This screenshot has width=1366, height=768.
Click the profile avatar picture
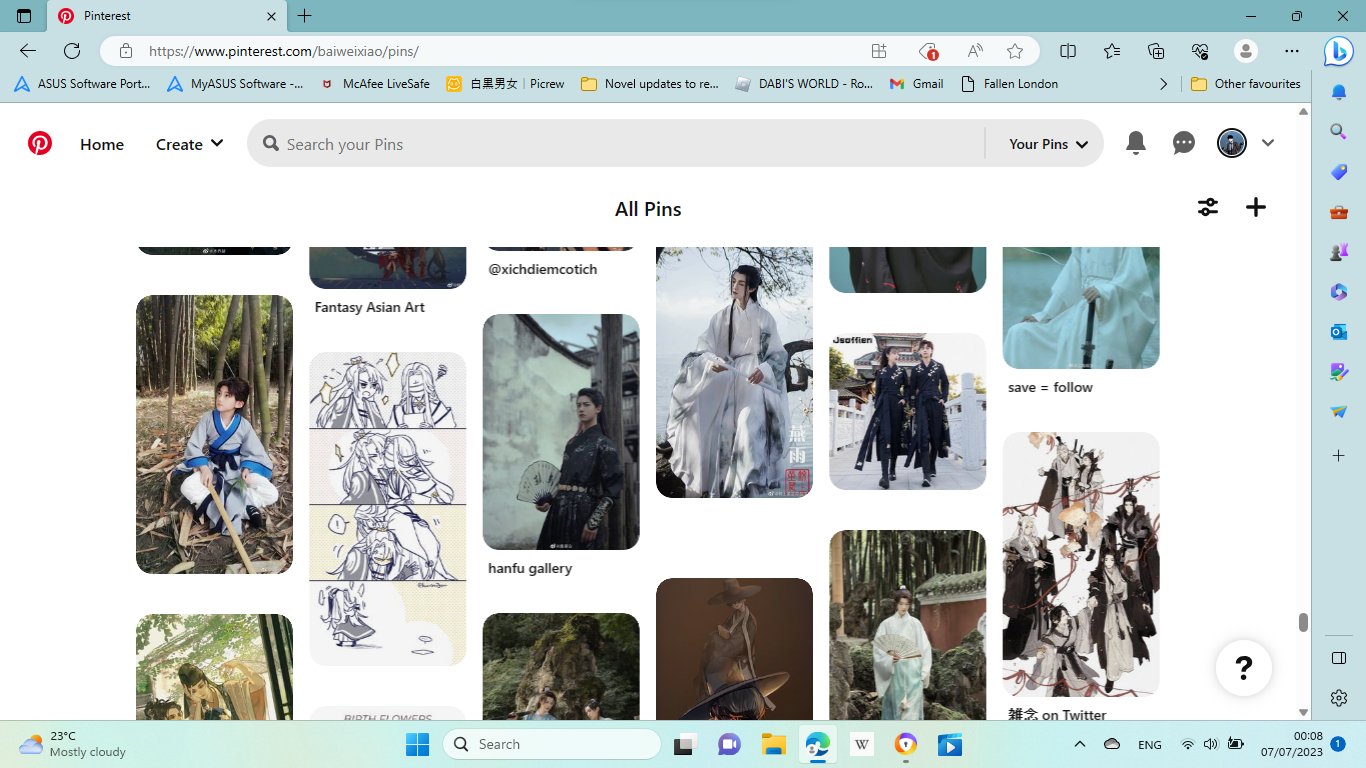pyautogui.click(x=1231, y=144)
